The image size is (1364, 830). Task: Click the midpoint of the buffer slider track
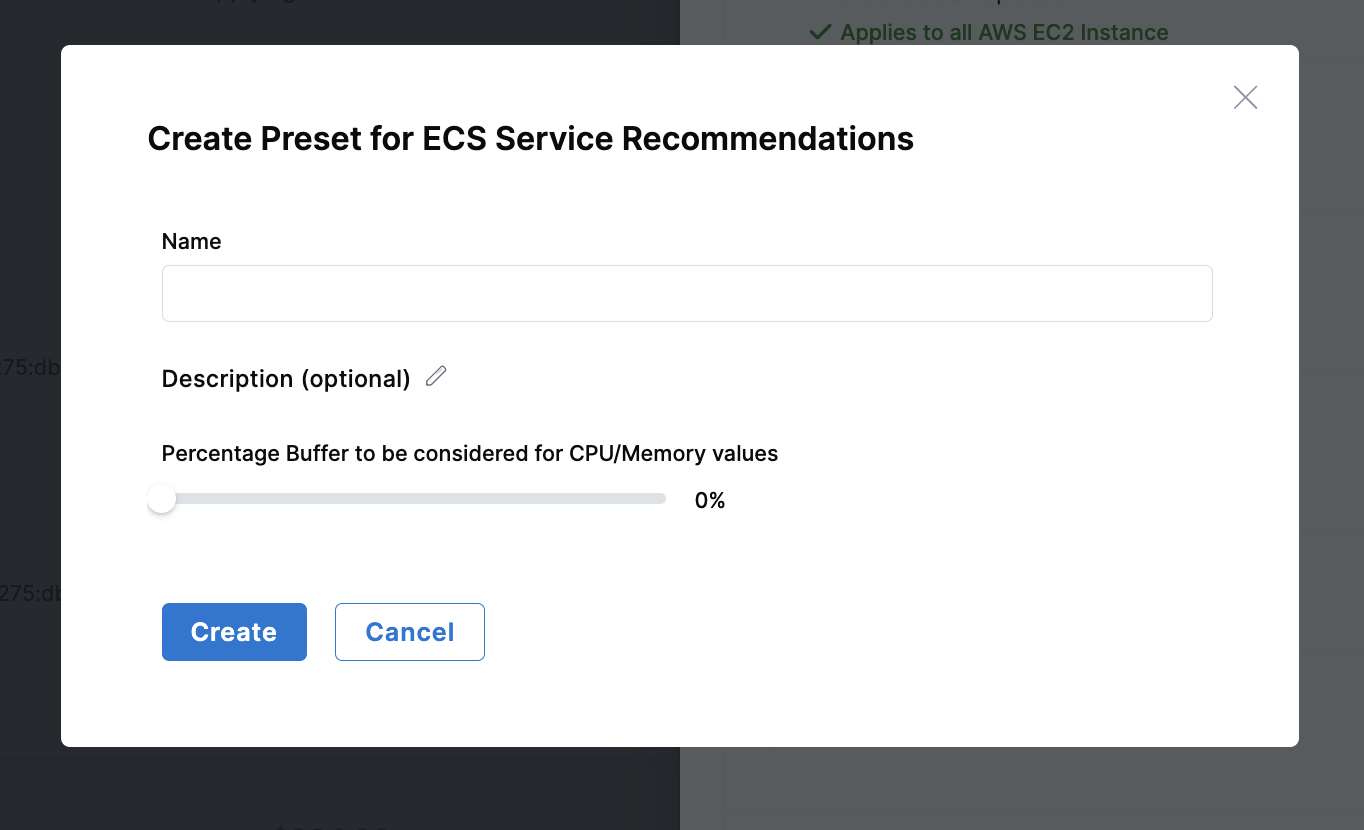coord(414,499)
